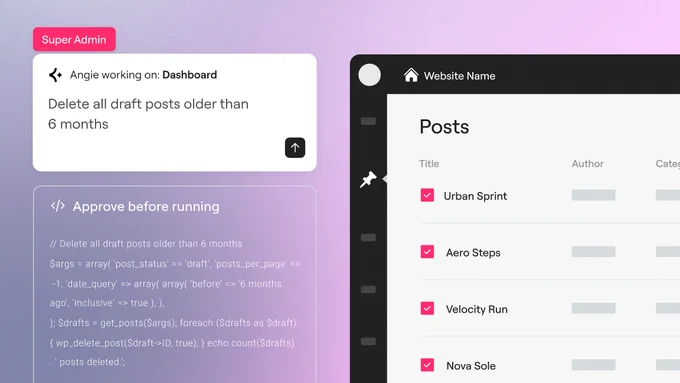Click the code brackets icon
This screenshot has width=680, height=383.
click(58, 206)
